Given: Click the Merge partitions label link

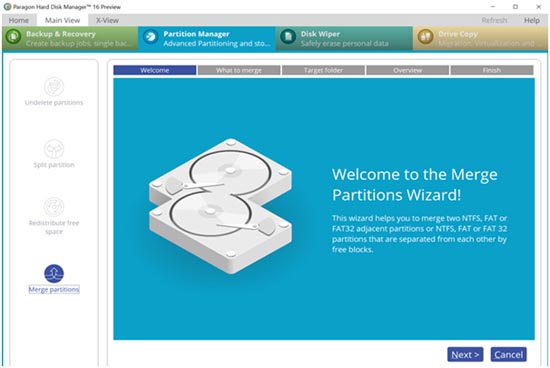Looking at the screenshot, I should (x=54, y=289).
